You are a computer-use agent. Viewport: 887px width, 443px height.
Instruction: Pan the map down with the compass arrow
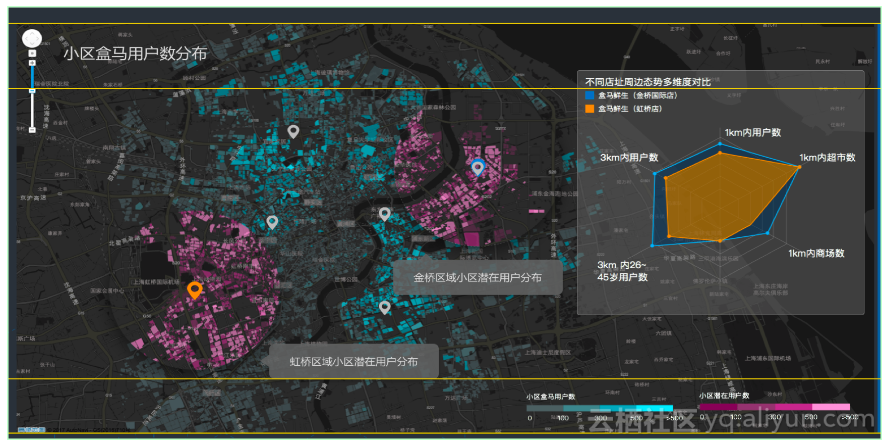click(x=32, y=45)
